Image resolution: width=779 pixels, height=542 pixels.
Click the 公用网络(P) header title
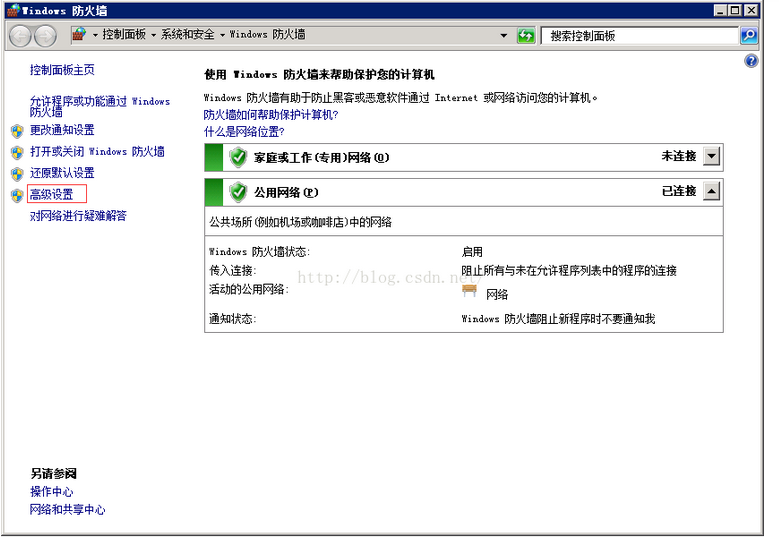[x=286, y=193]
